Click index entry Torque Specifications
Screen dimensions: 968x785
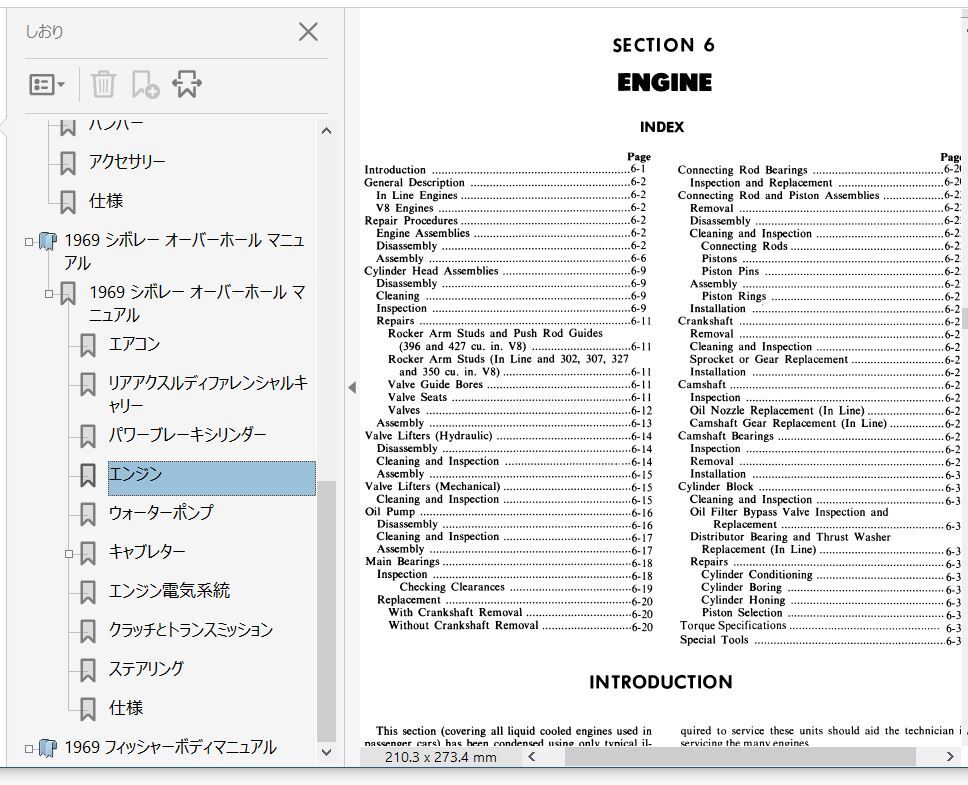[733, 625]
